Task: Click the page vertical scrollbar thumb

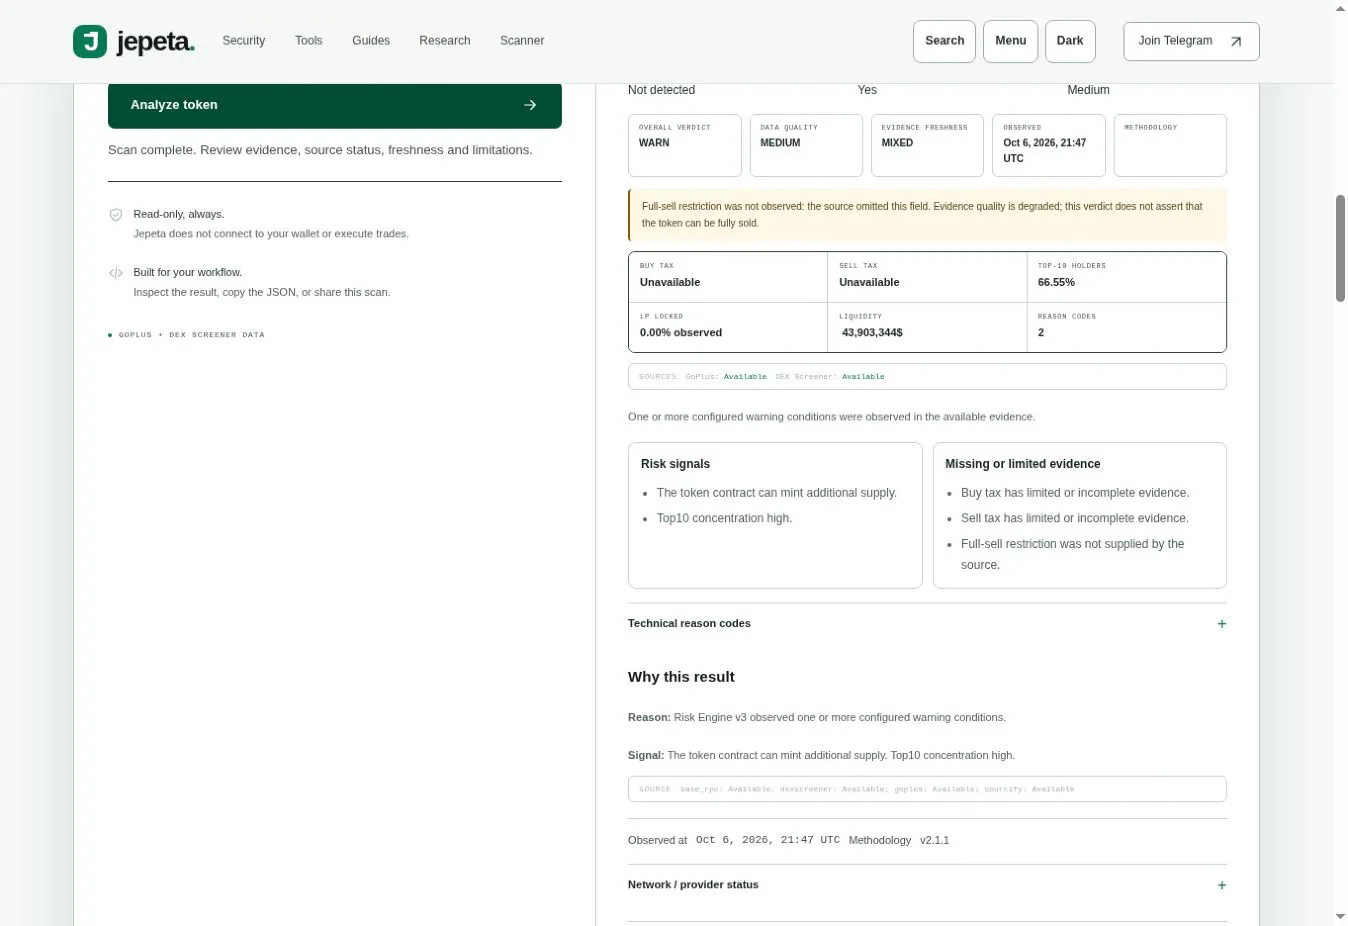Action: 1340,248
